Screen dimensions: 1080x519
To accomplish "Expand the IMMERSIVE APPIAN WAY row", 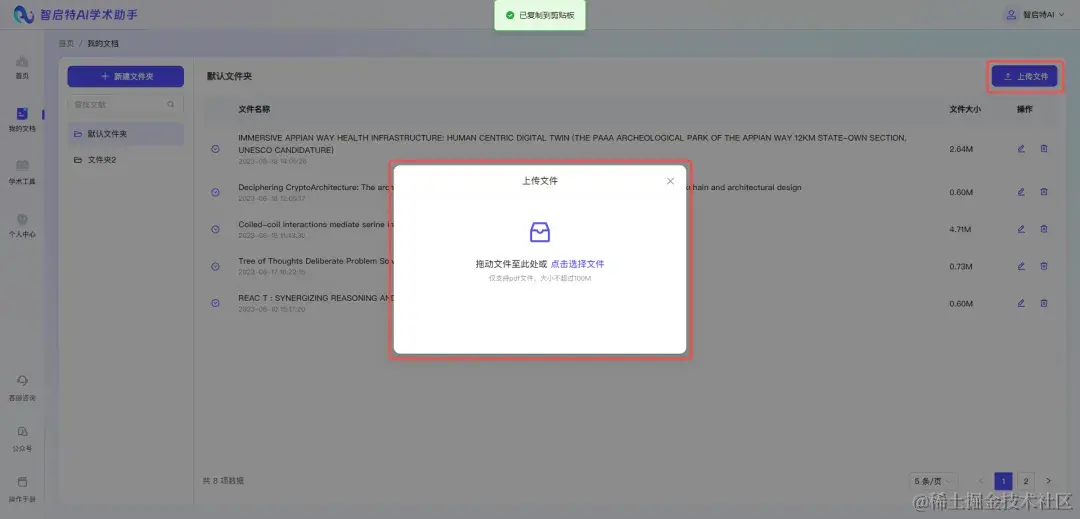I will [x=215, y=149].
